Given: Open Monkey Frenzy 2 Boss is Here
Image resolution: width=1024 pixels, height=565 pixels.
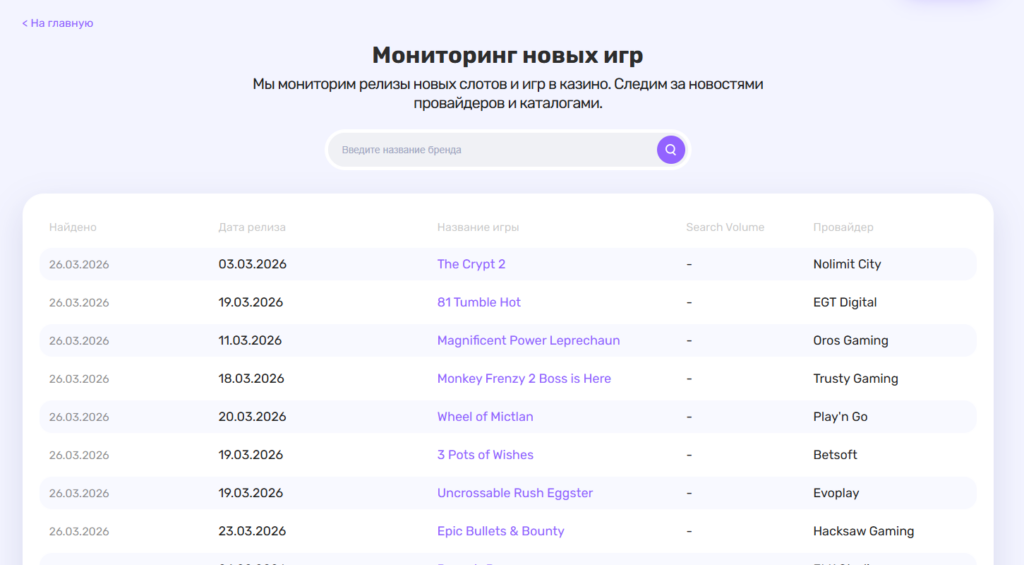Looking at the screenshot, I should (x=524, y=379).
